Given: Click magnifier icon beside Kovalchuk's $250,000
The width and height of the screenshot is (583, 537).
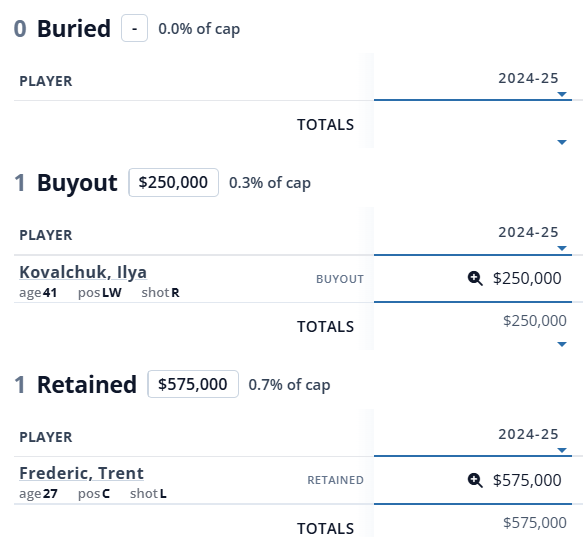Looking at the screenshot, I should point(475,279).
